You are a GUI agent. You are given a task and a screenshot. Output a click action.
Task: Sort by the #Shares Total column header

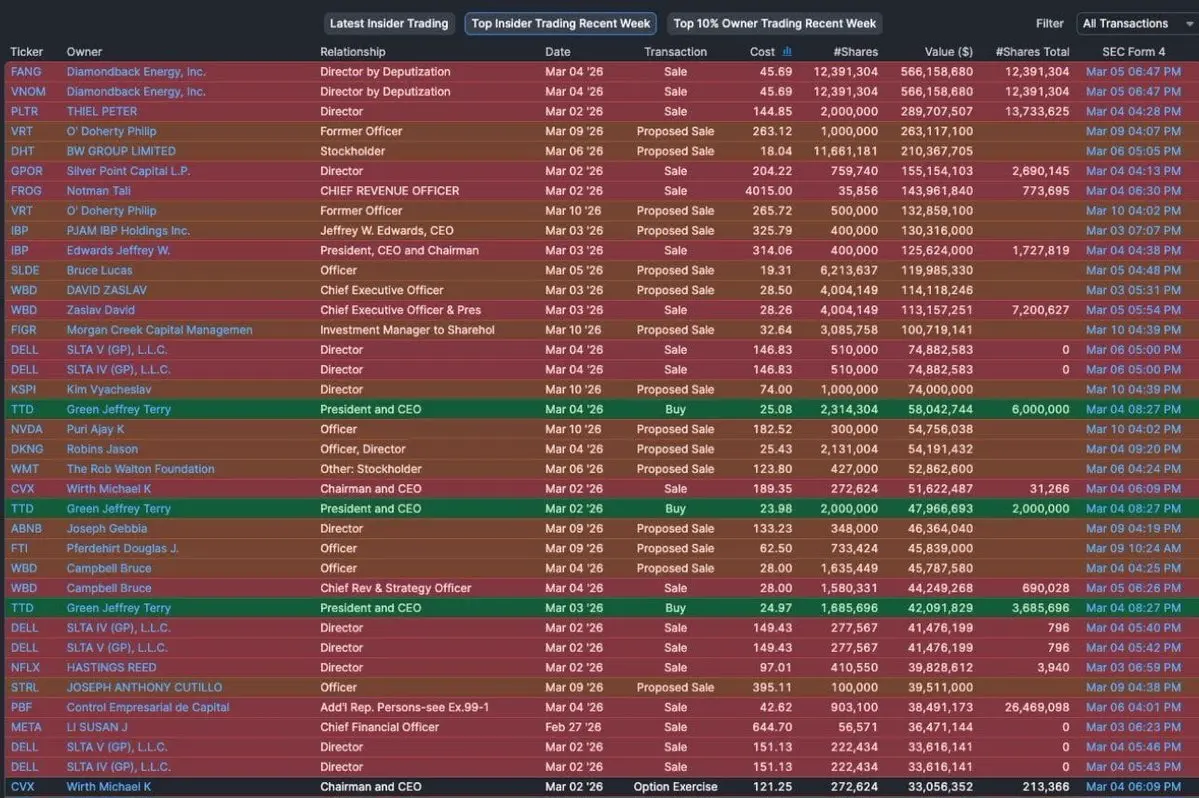[1032, 52]
